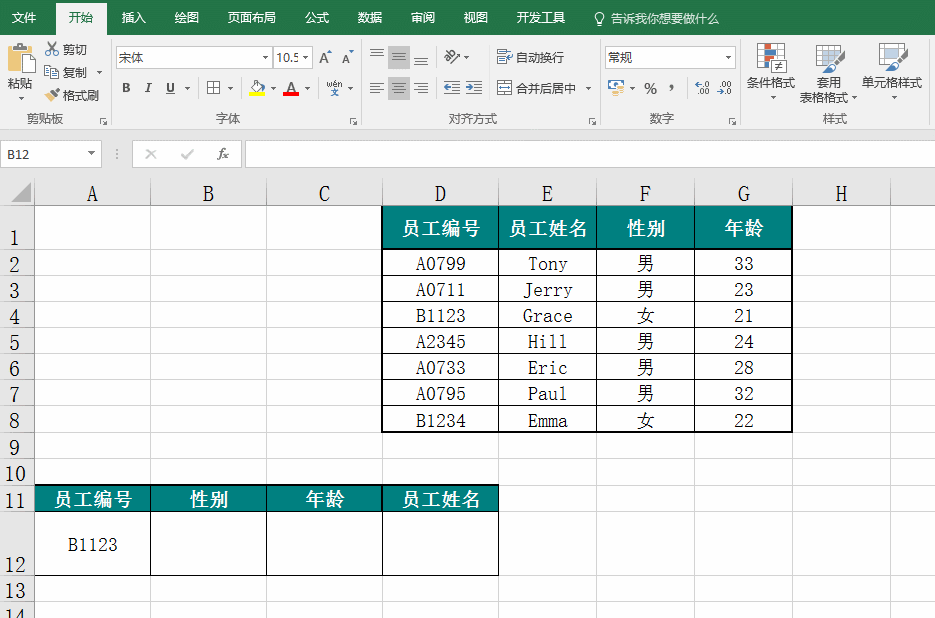
Task: Toggle middle vertical alignment
Action: (399, 57)
